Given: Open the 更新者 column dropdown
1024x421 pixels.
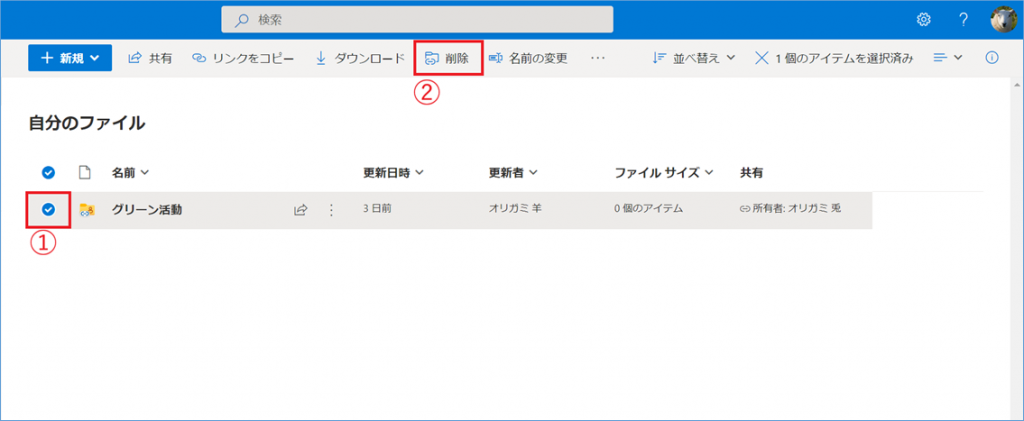Looking at the screenshot, I should [x=513, y=173].
